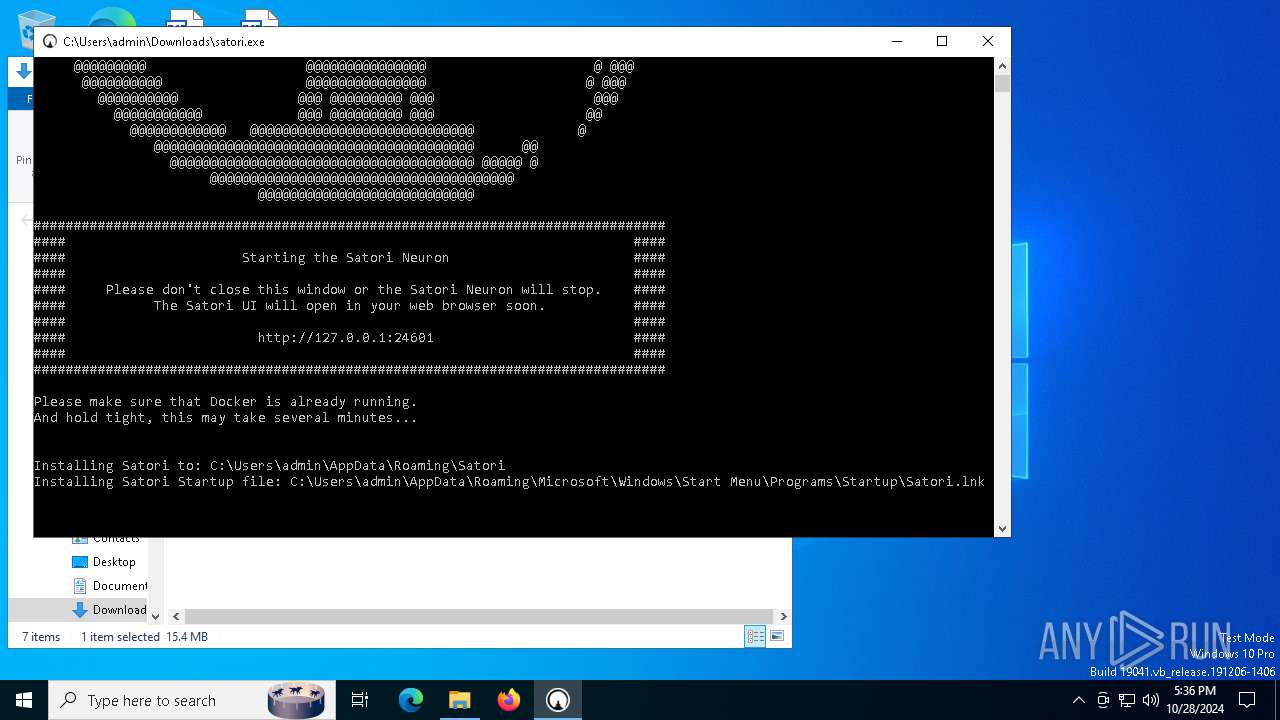Open the Windows Start menu
The width and height of the screenshot is (1280, 720).
click(x=24, y=700)
